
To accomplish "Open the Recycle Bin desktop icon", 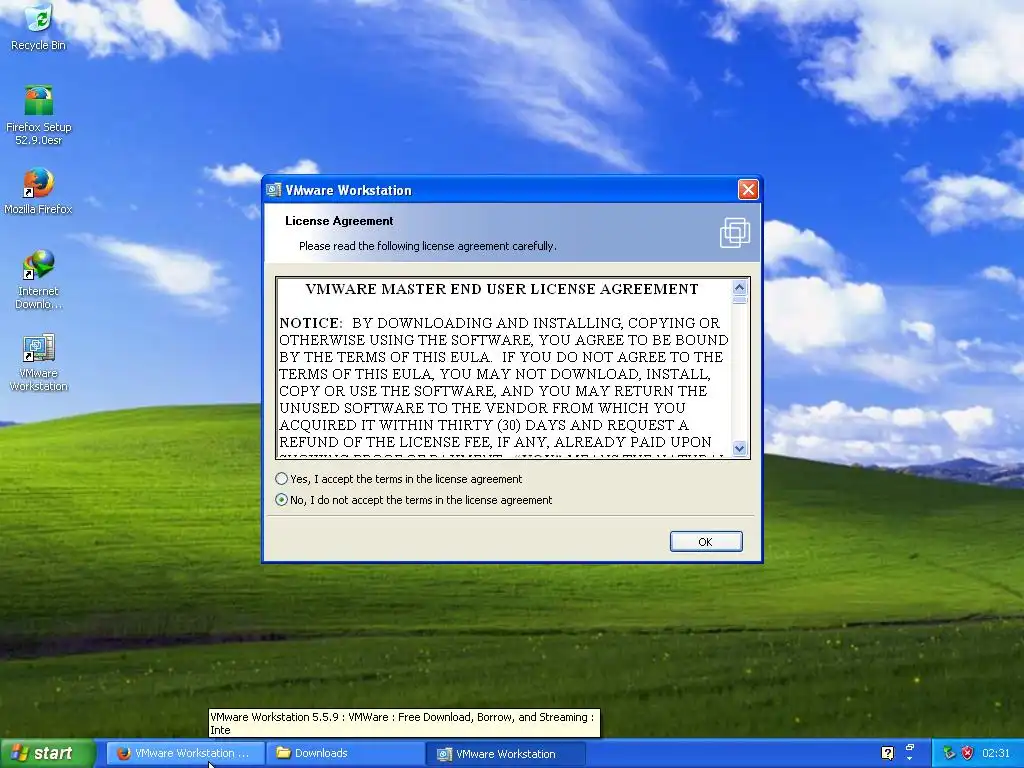I will coord(39,26).
